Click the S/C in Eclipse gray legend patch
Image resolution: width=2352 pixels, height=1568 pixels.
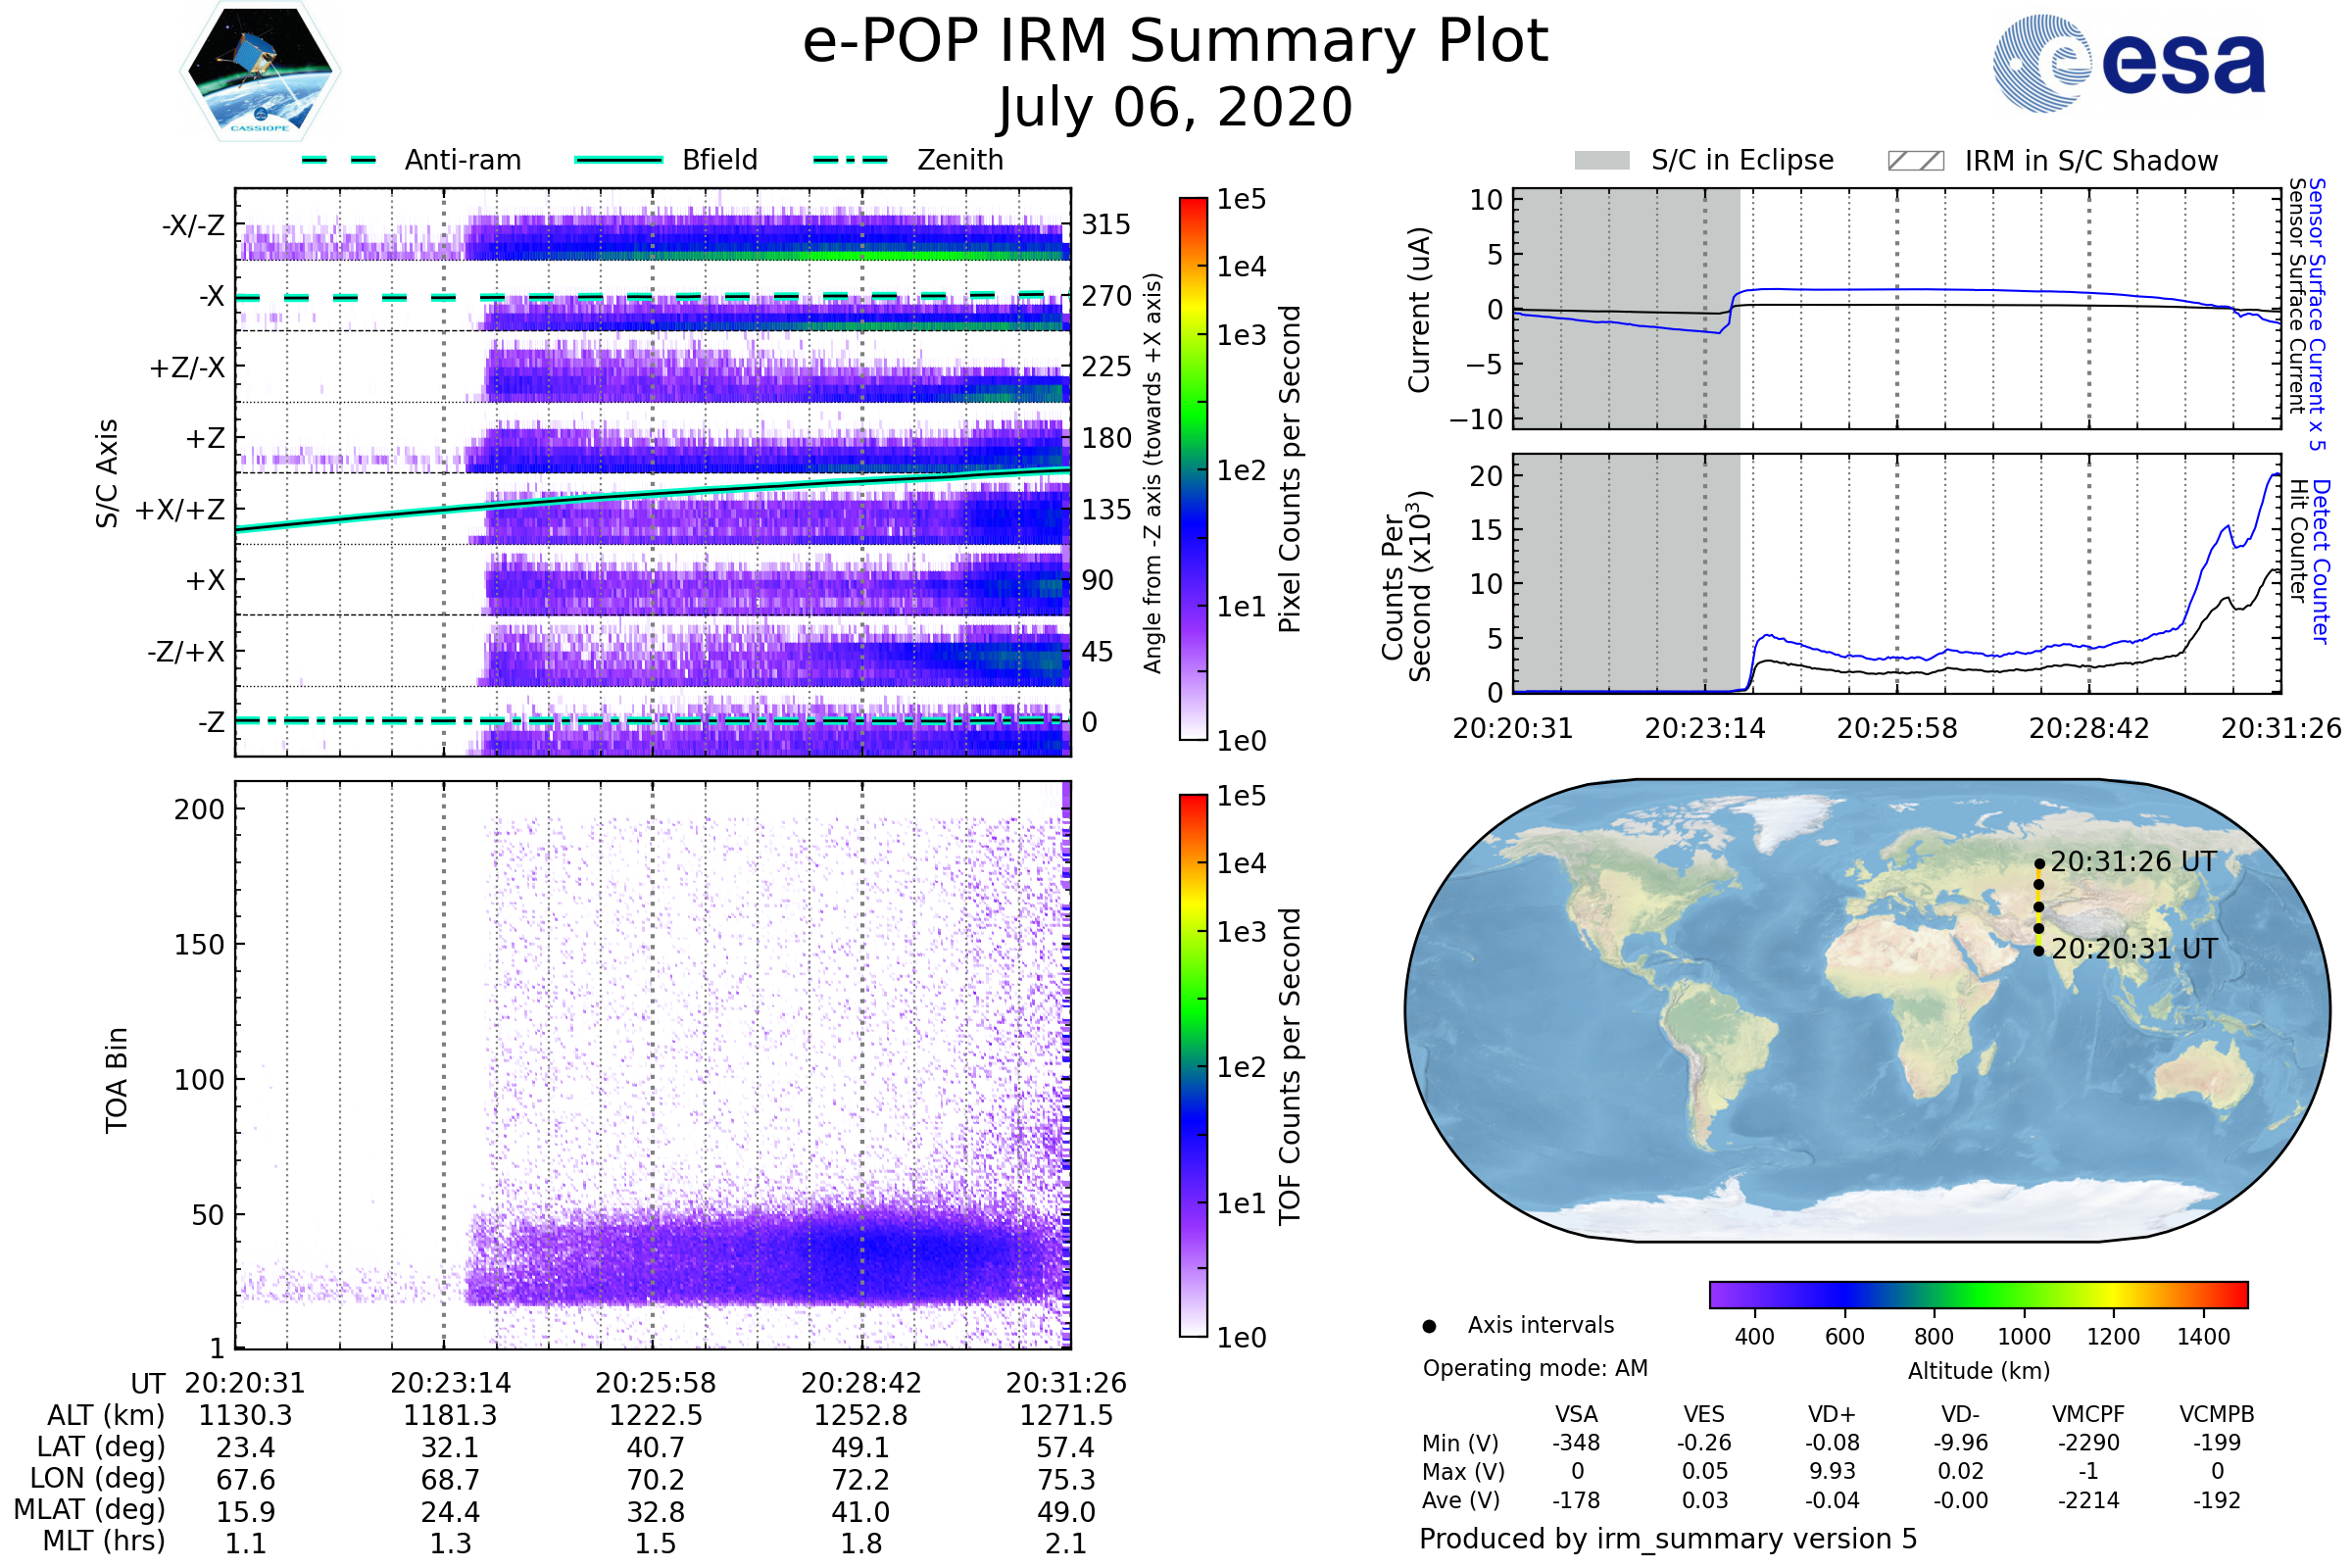click(x=1602, y=161)
